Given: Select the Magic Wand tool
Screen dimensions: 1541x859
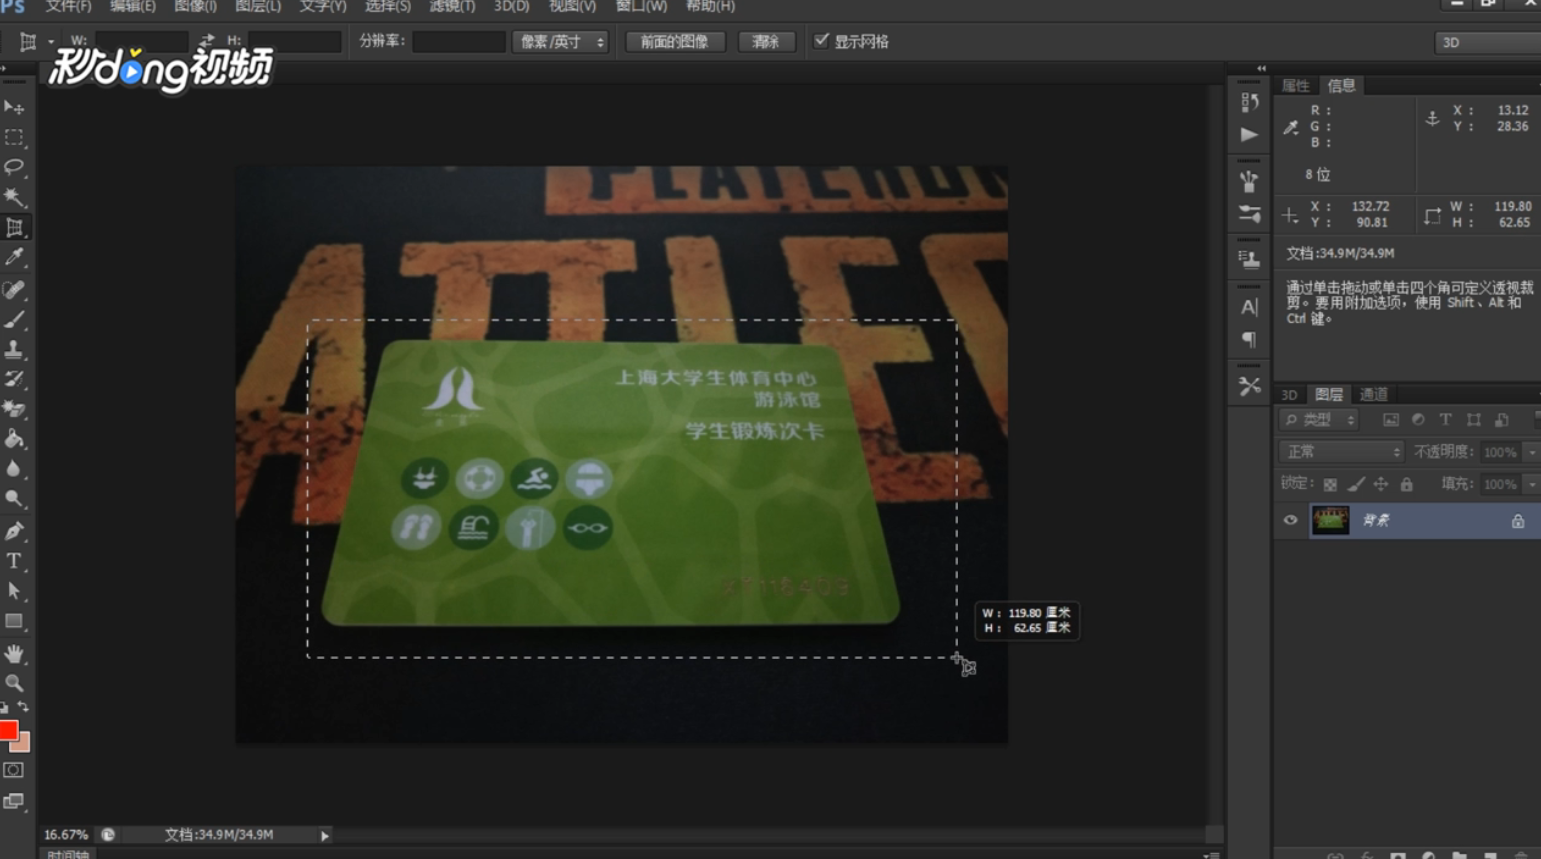Looking at the screenshot, I should tap(14, 197).
